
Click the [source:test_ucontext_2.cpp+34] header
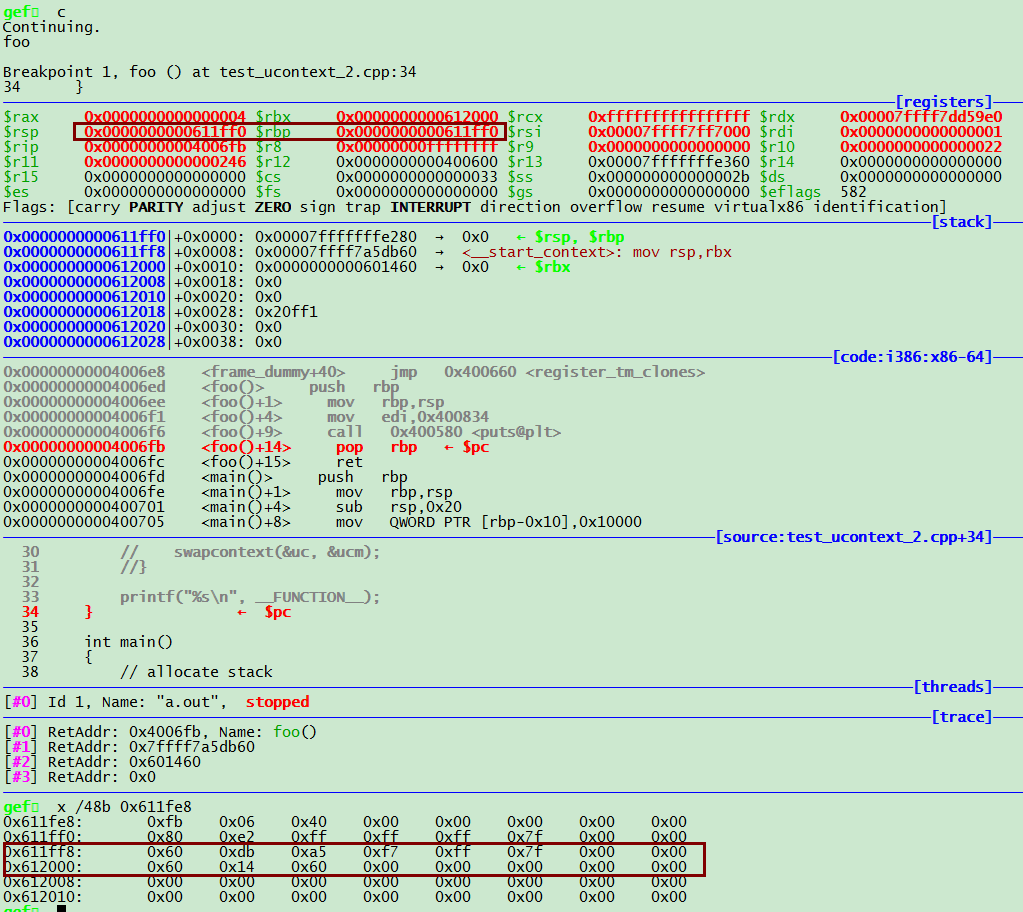(853, 537)
